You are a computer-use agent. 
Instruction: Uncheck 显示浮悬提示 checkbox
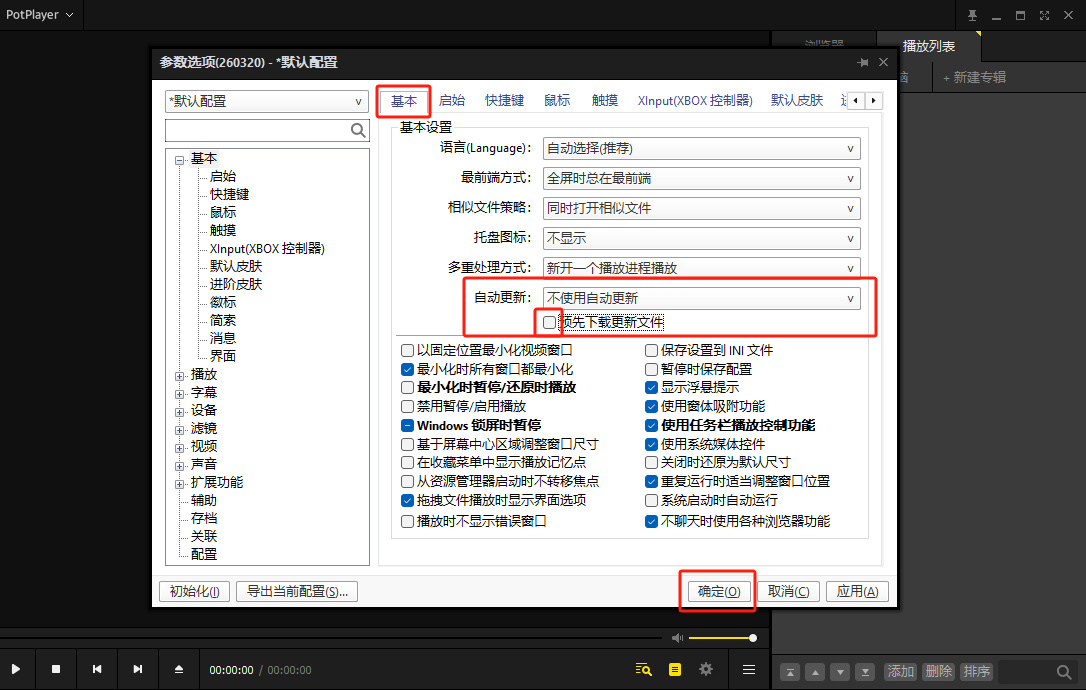point(651,387)
